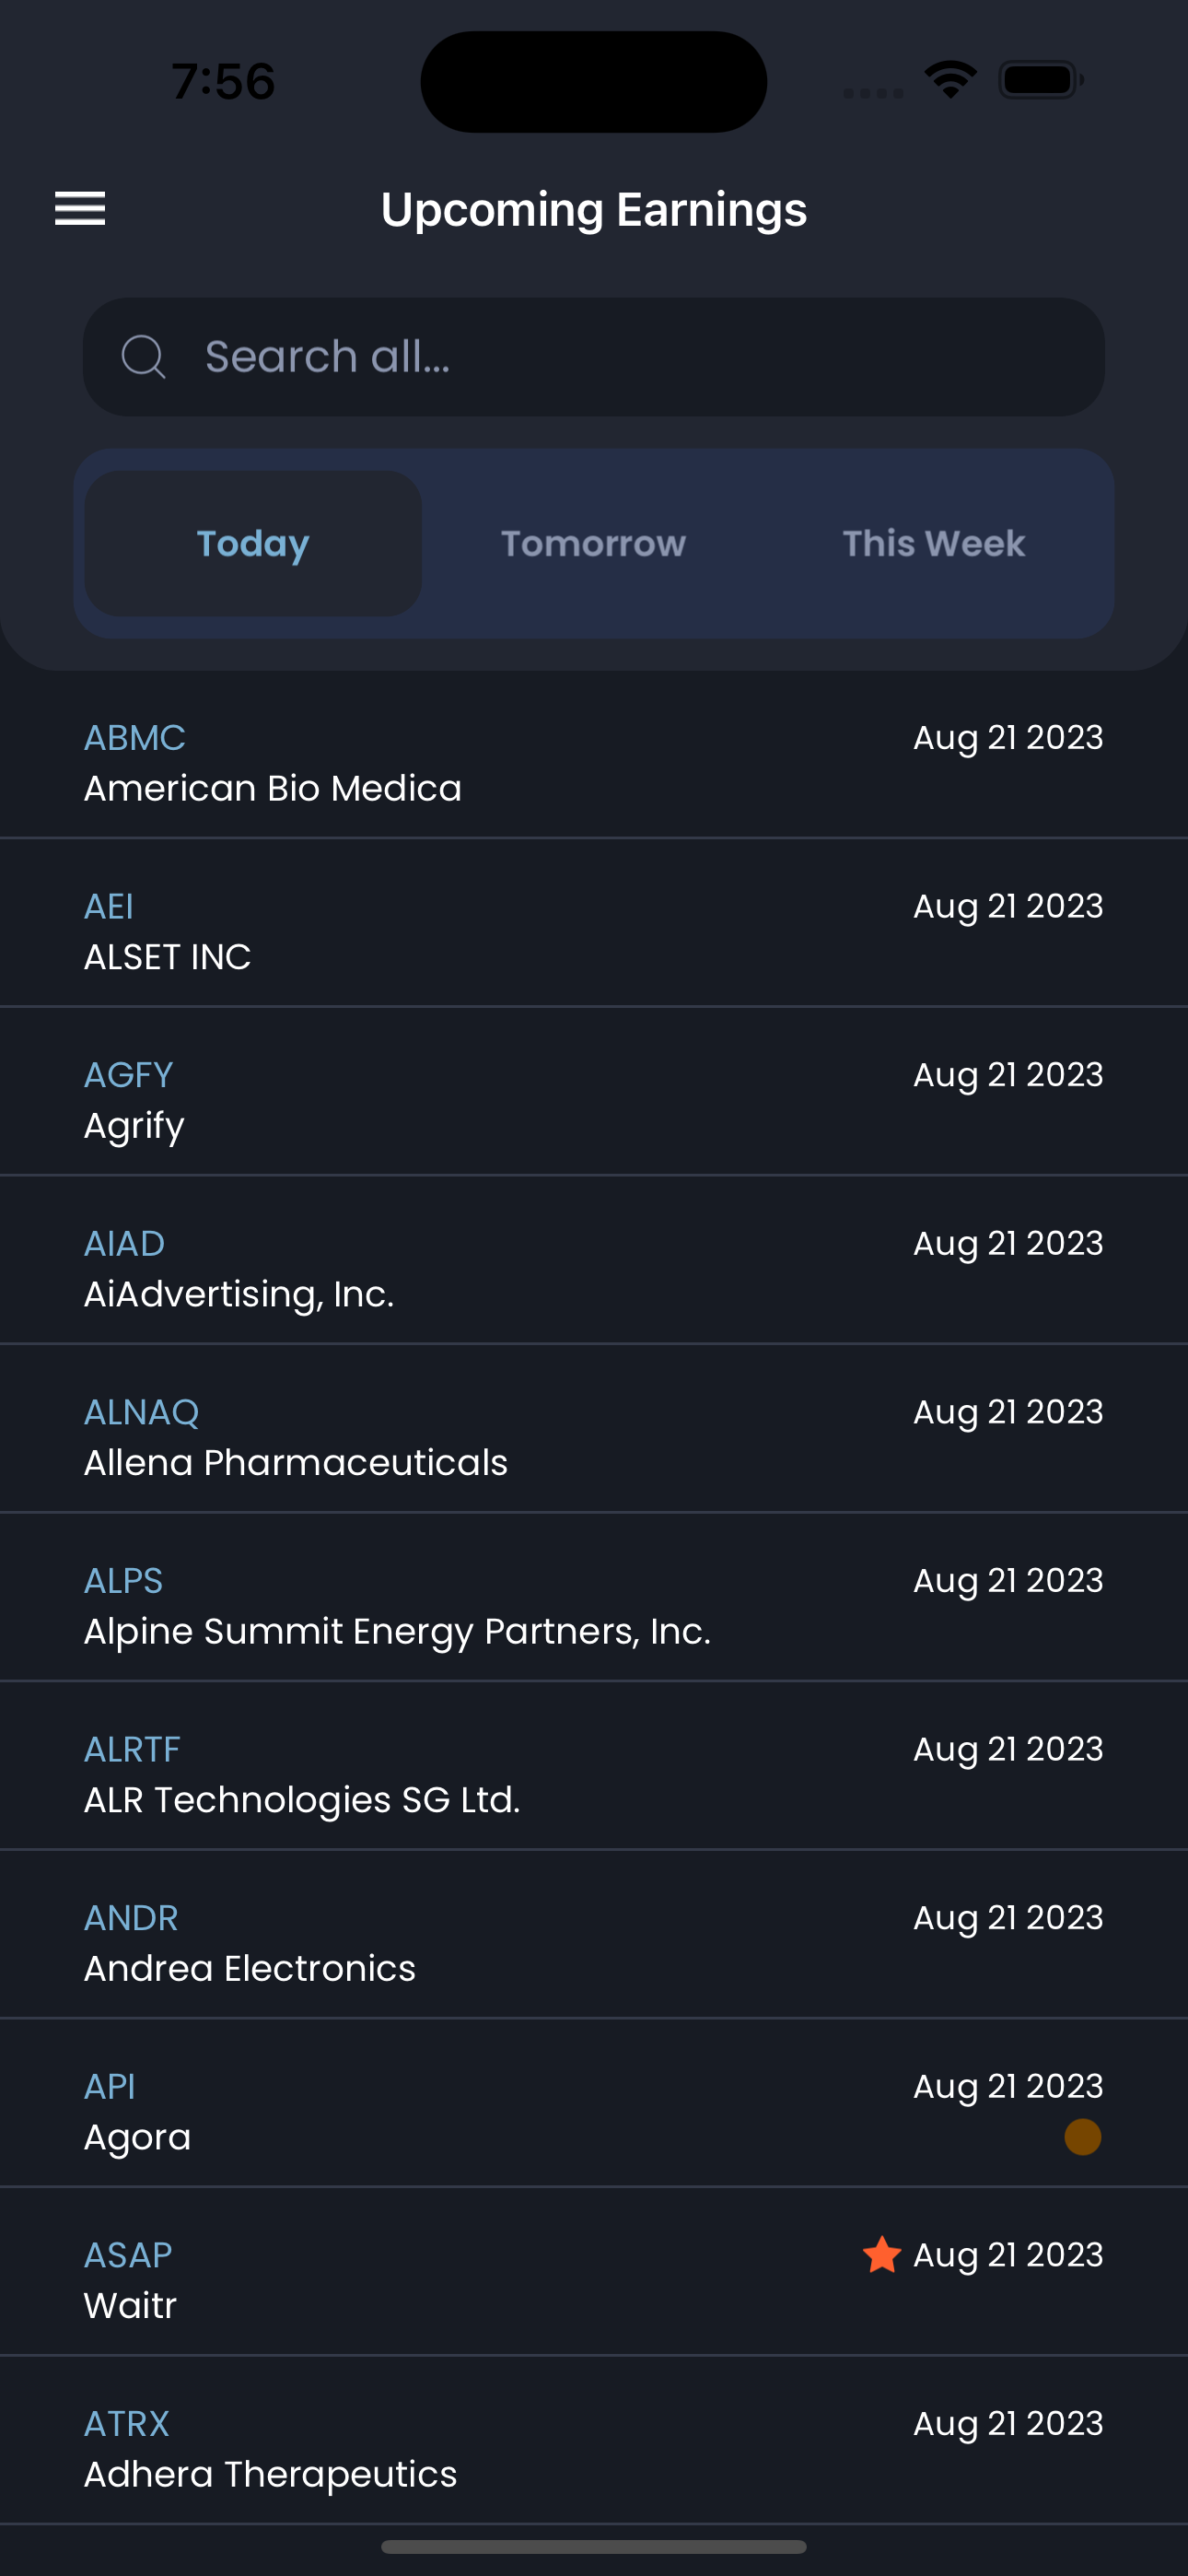1188x2576 pixels.
Task: Open the ATRX ticker link
Action: [x=127, y=2424]
